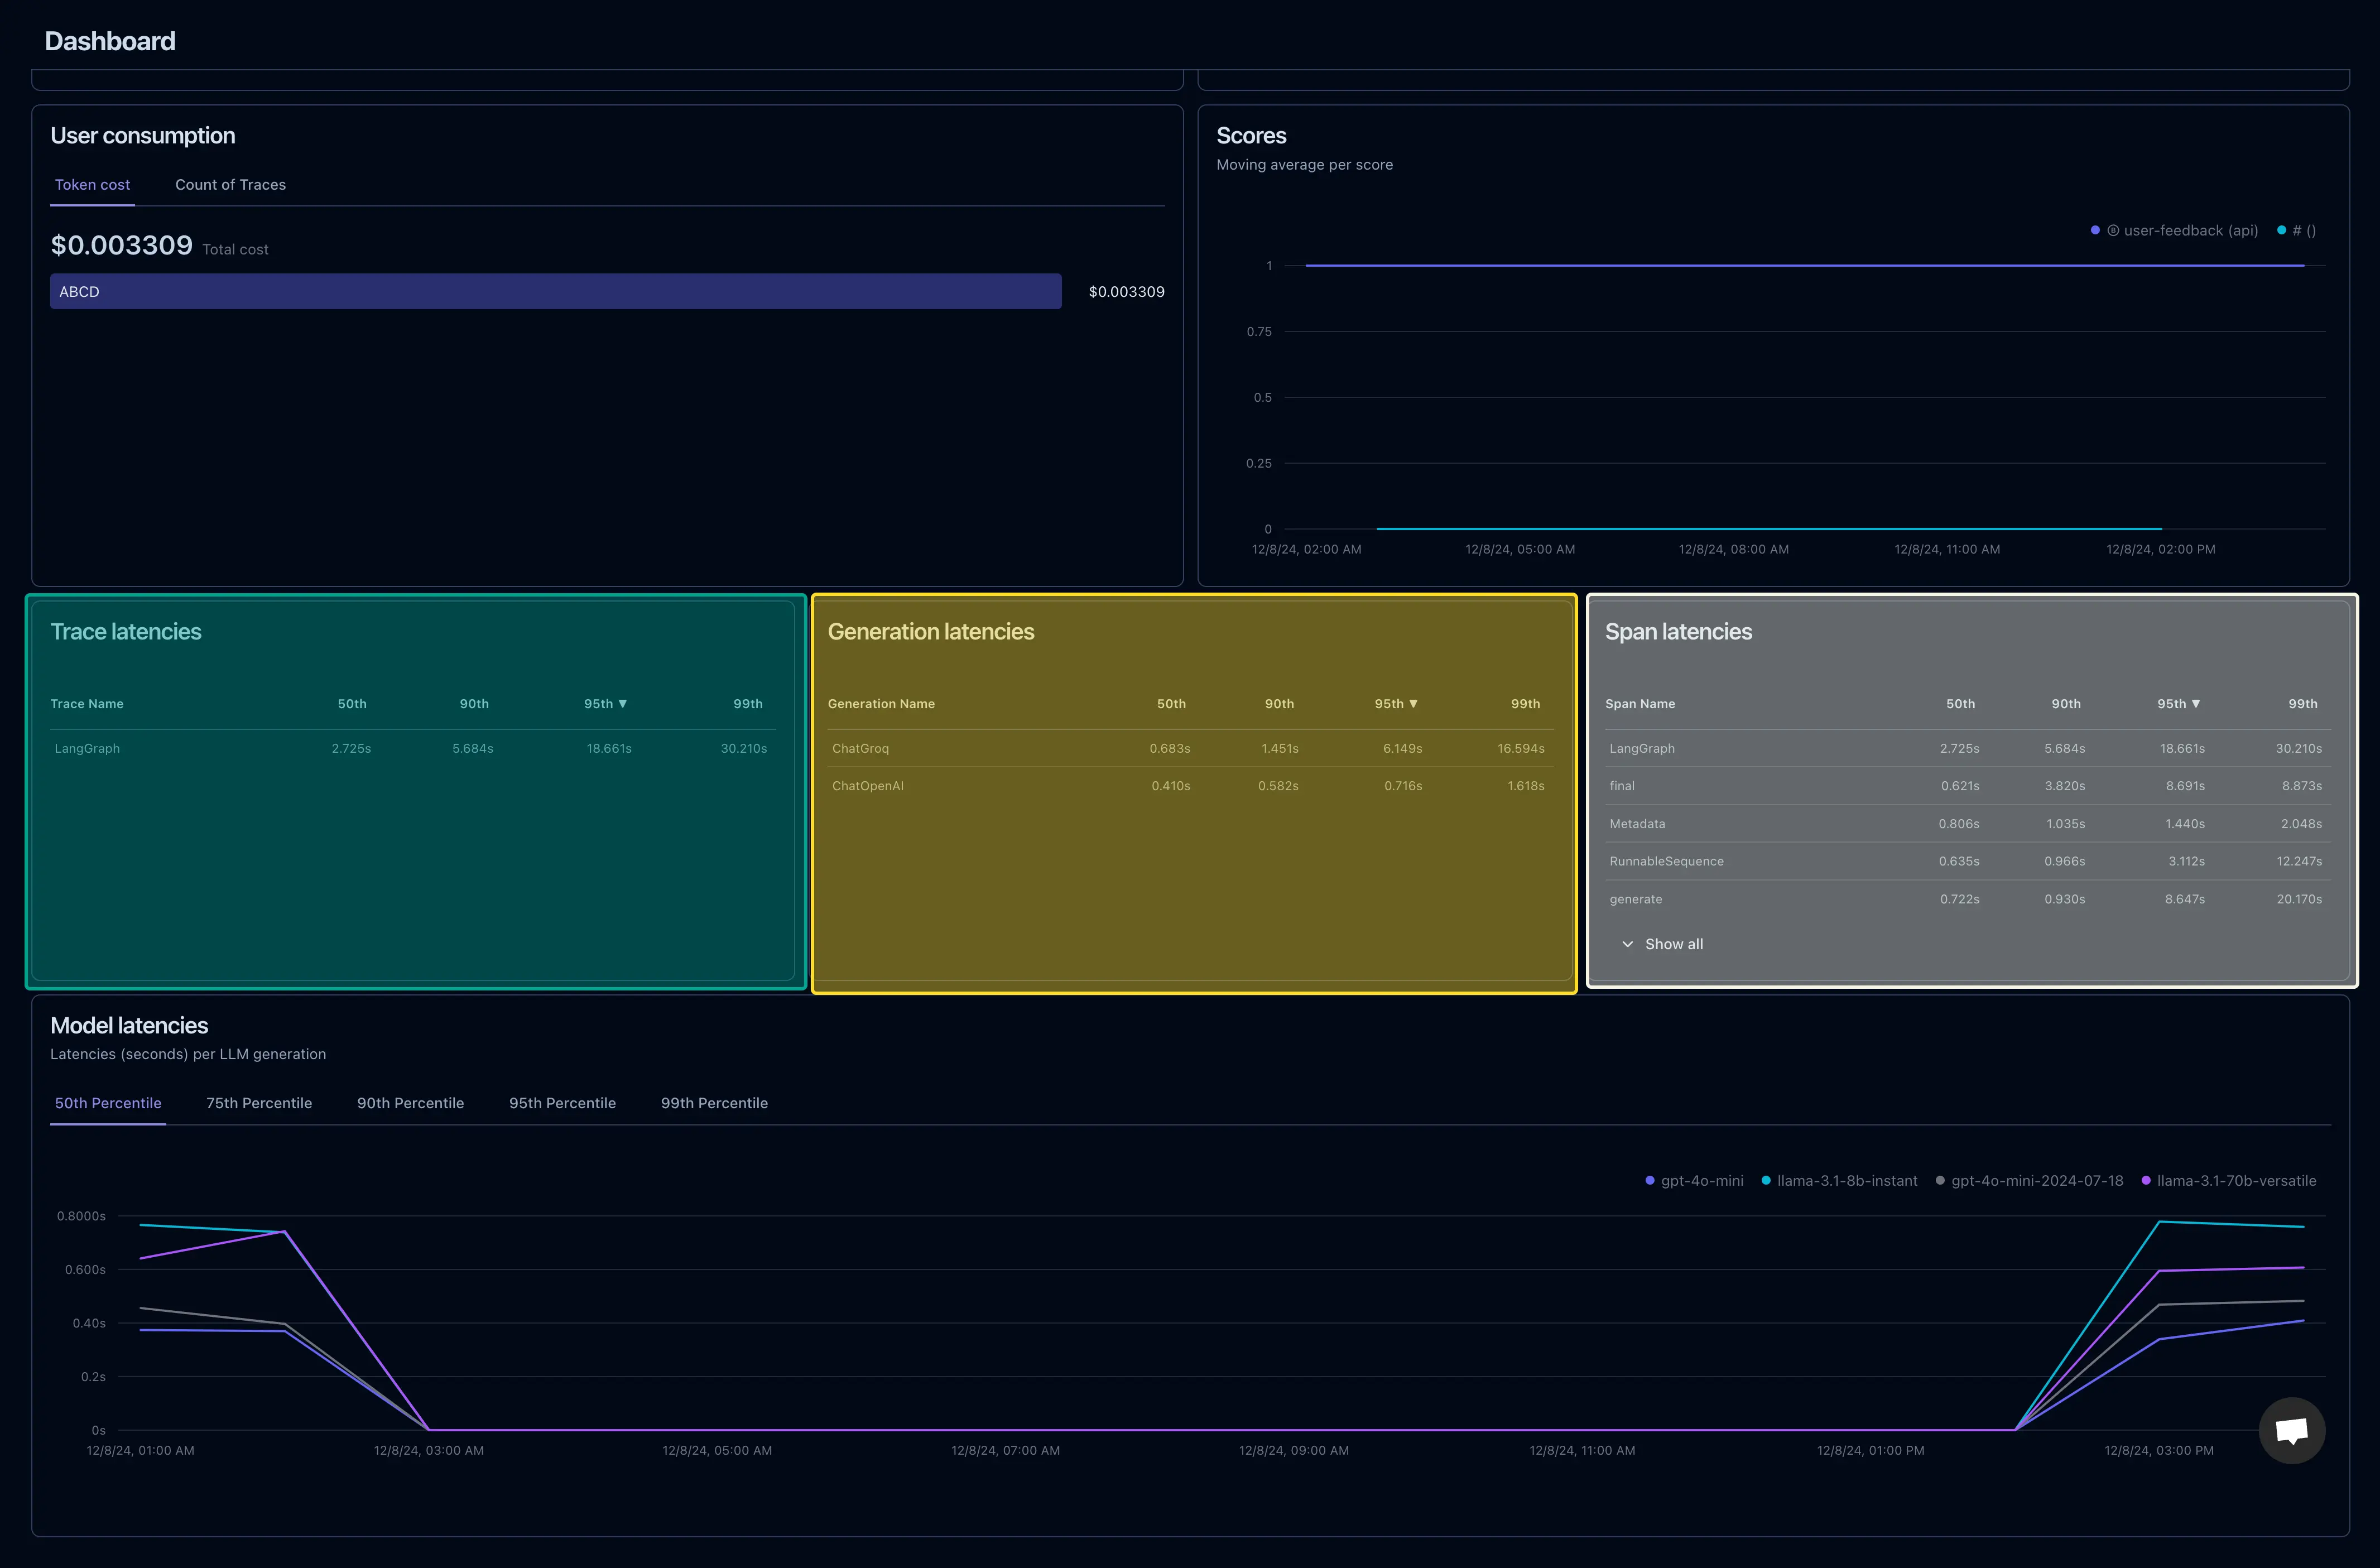Viewport: 2380px width, 1568px height.
Task: Click the ABCD user cost bar
Action: click(556, 292)
